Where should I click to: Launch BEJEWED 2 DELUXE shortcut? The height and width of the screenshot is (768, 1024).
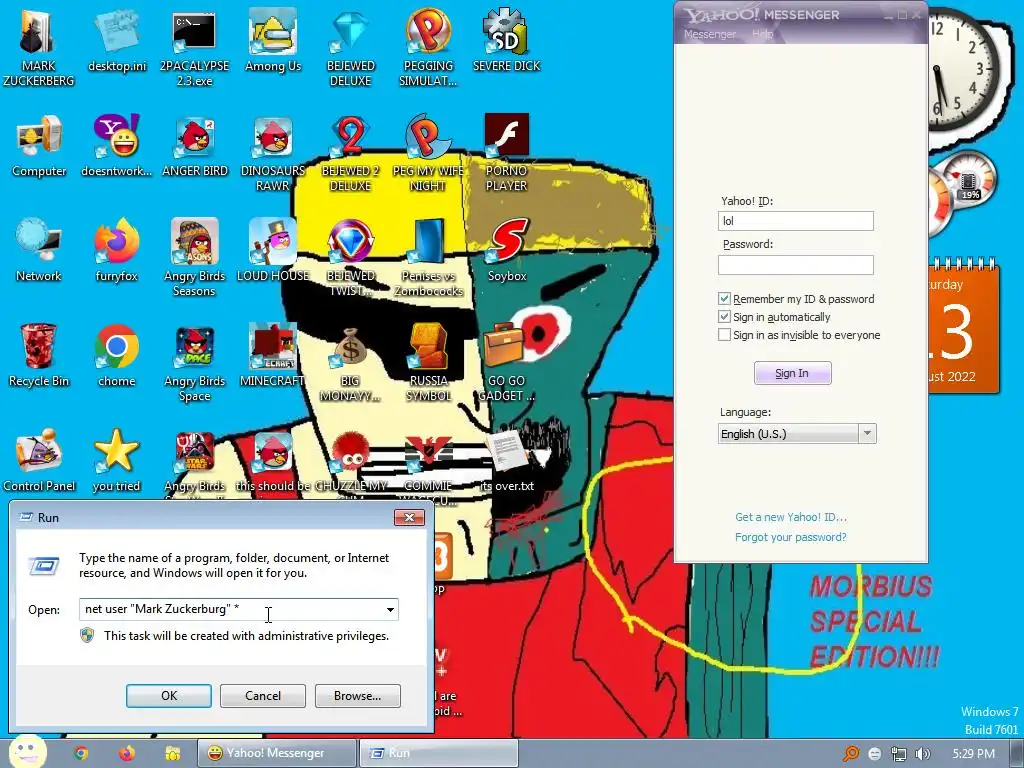[x=351, y=153]
